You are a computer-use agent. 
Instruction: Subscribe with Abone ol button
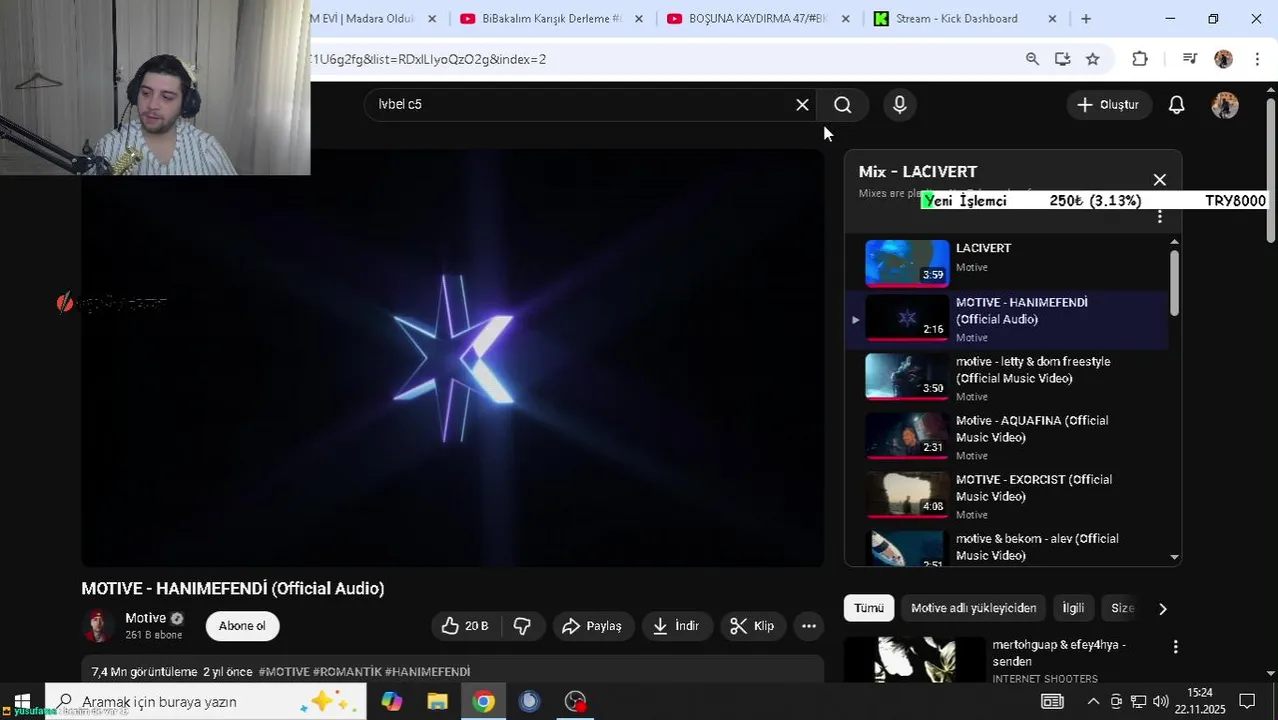(242, 626)
